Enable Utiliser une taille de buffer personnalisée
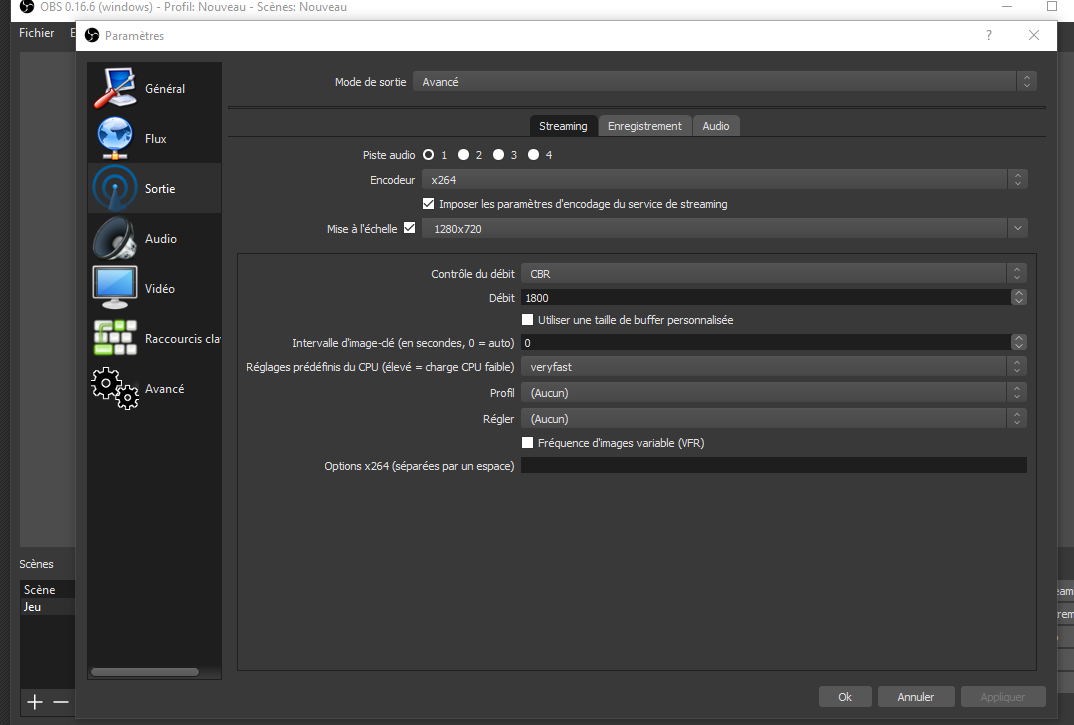 click(527, 319)
